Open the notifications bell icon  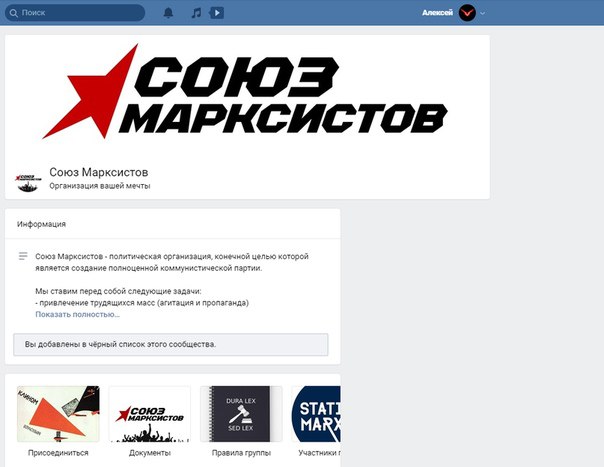168,13
